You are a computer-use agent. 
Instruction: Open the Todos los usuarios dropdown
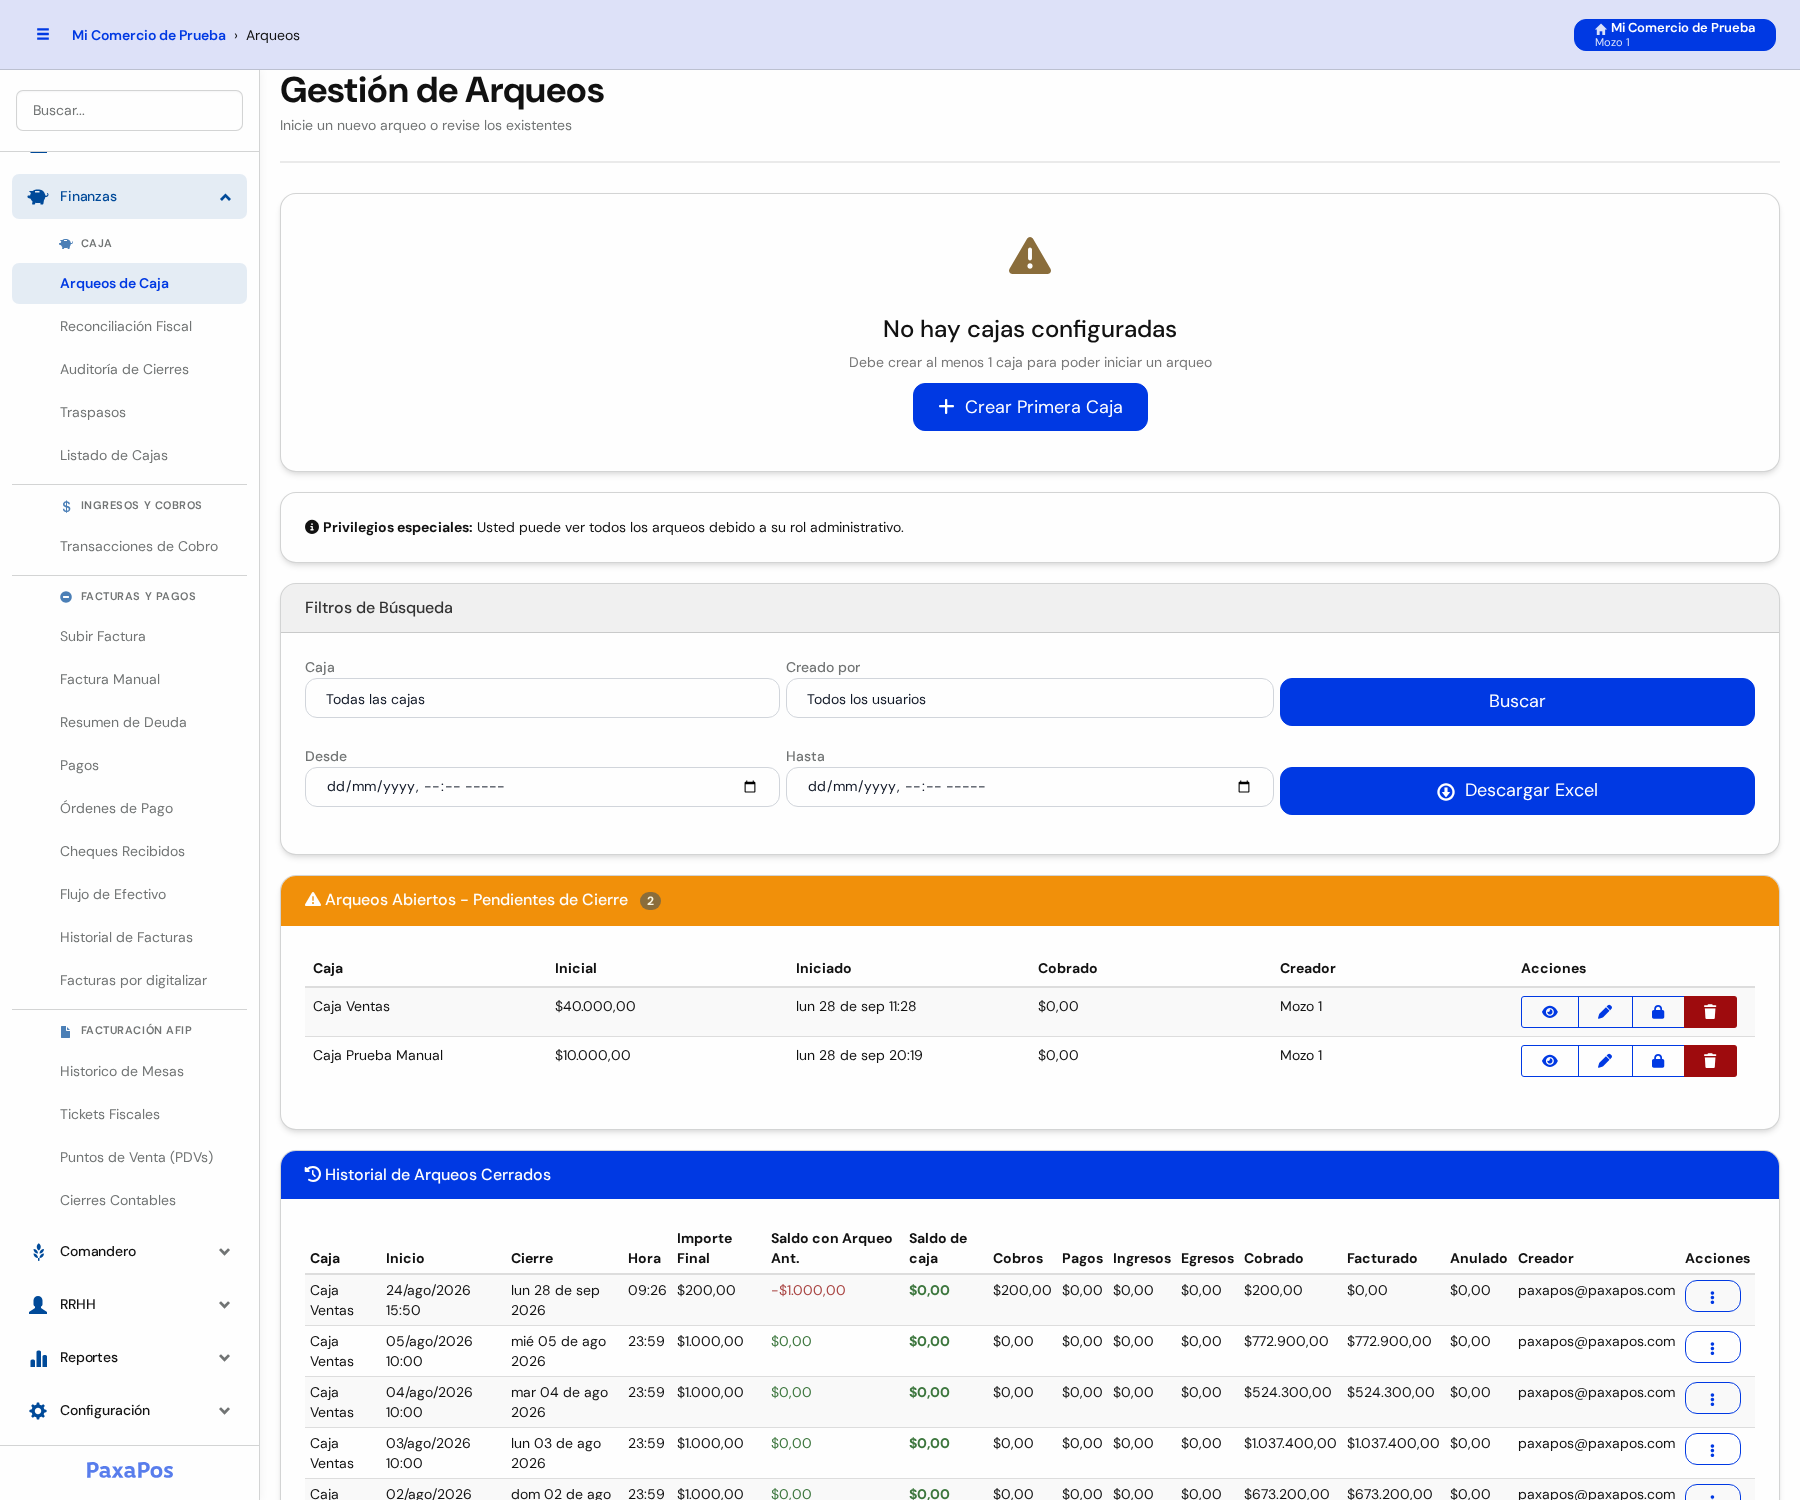(1029, 699)
